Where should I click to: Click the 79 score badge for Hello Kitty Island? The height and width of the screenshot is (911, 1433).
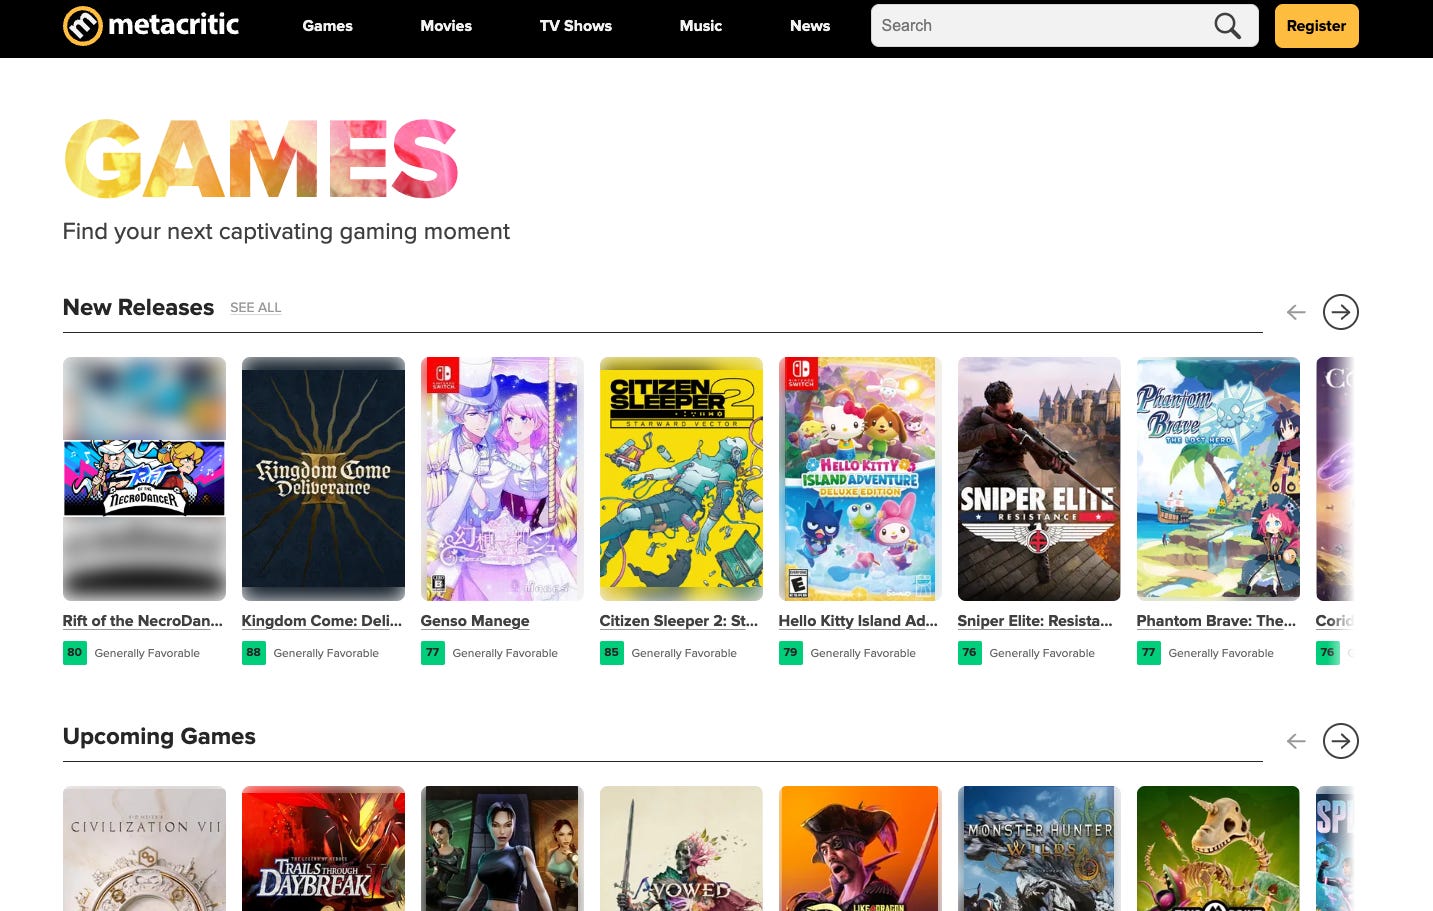(x=791, y=653)
